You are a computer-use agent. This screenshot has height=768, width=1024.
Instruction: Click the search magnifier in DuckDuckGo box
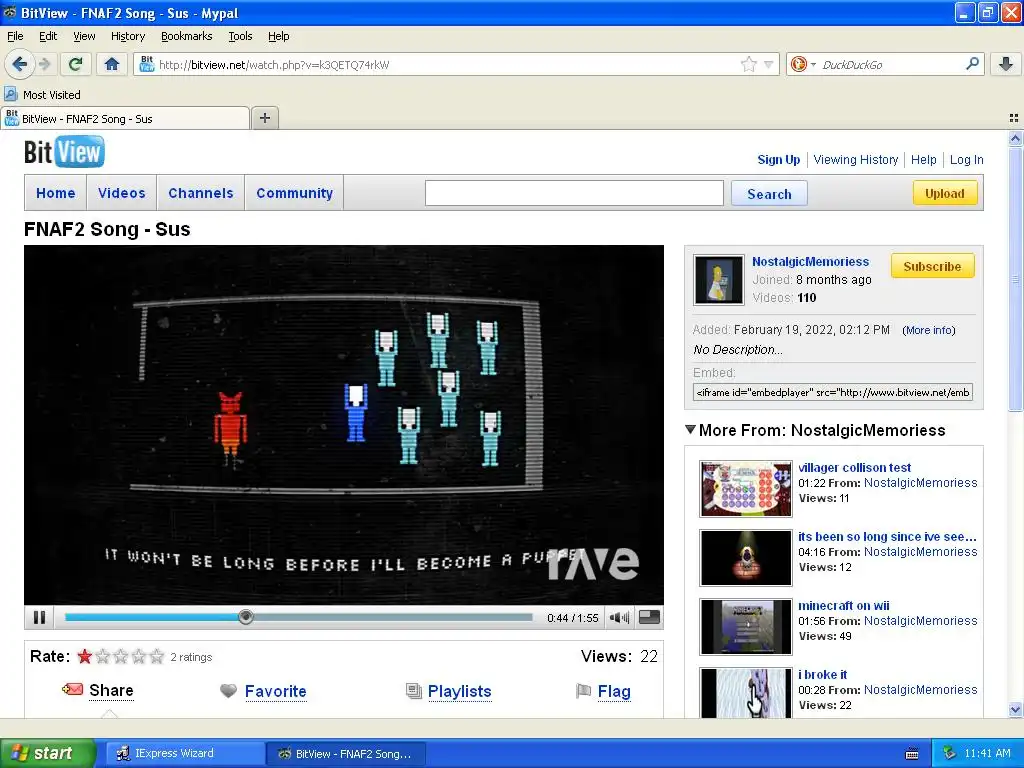[x=972, y=64]
